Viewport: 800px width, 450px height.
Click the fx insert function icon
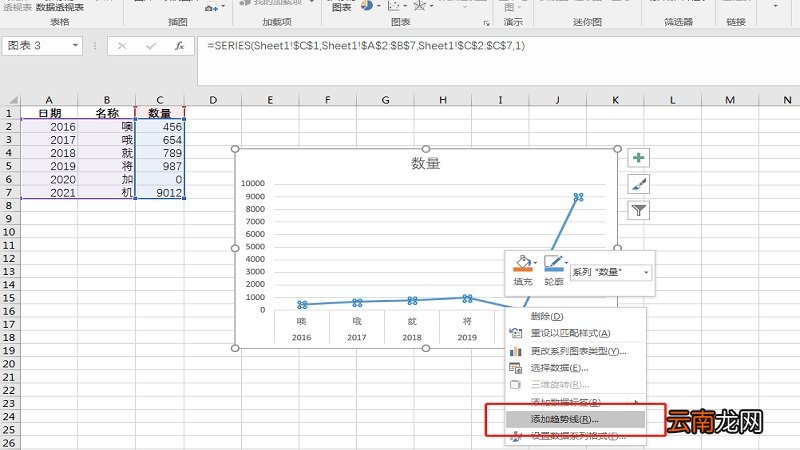point(179,46)
